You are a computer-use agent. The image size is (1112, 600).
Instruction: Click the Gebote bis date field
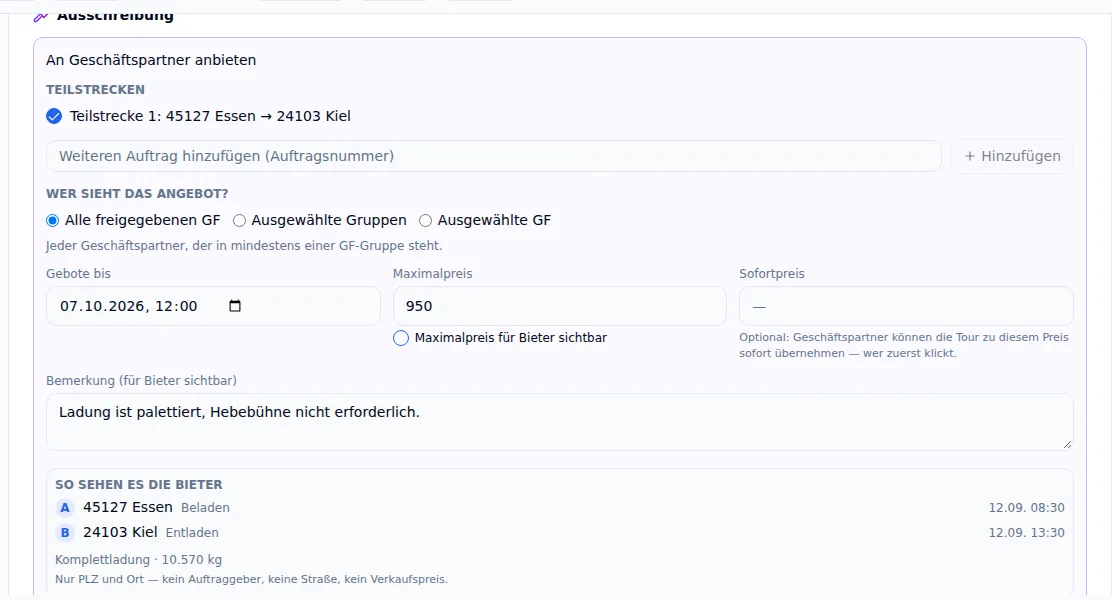[213, 306]
